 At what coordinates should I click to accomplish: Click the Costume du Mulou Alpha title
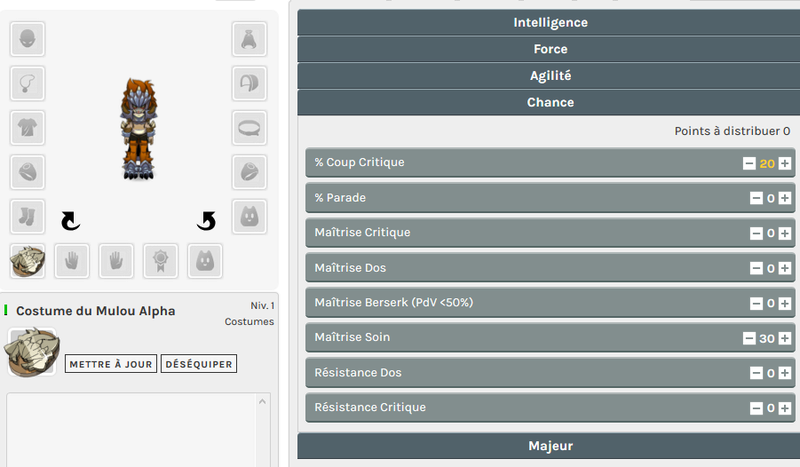(95, 311)
